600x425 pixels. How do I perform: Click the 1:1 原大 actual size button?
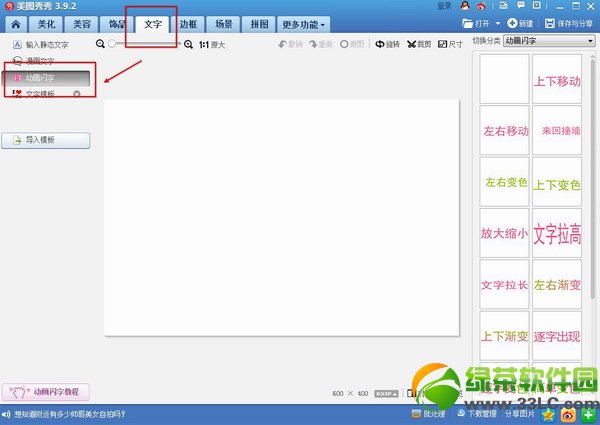(x=212, y=45)
